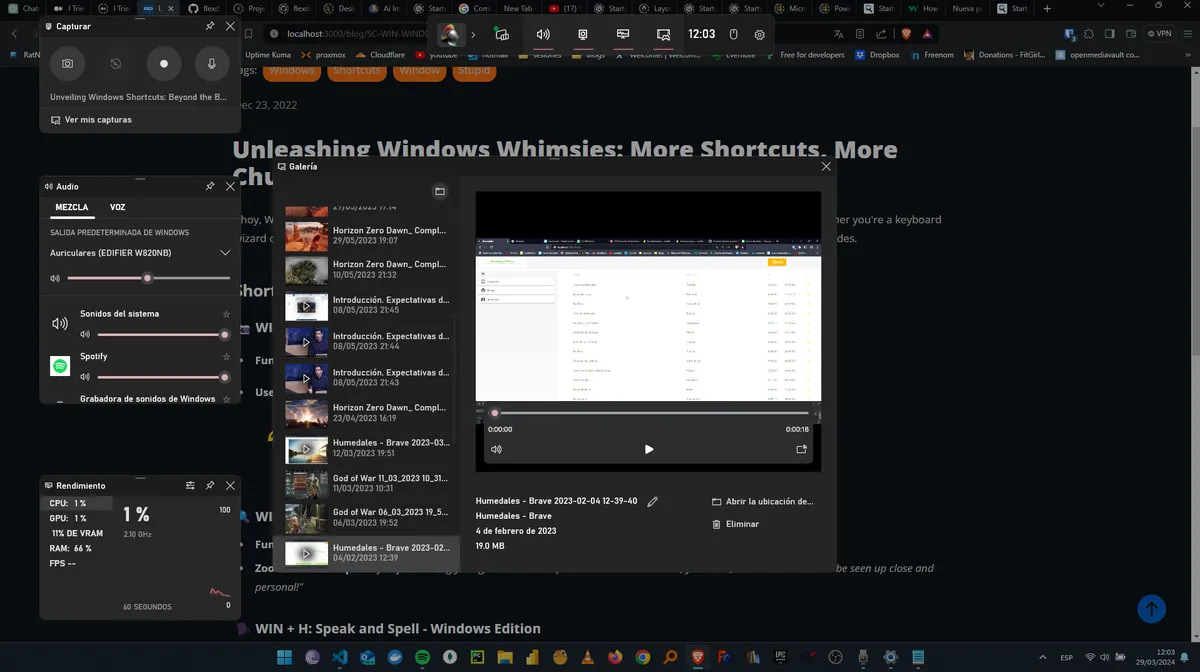Viewport: 1200px width, 672px height.
Task: Open the gallery folder icon above the list
Action: pos(439,191)
